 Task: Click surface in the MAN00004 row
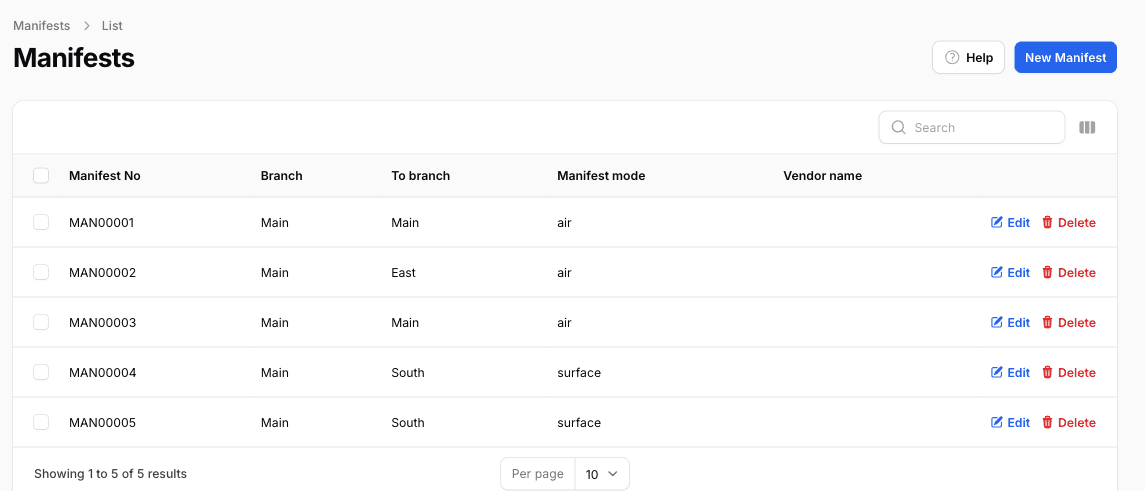pyautogui.click(x=579, y=373)
